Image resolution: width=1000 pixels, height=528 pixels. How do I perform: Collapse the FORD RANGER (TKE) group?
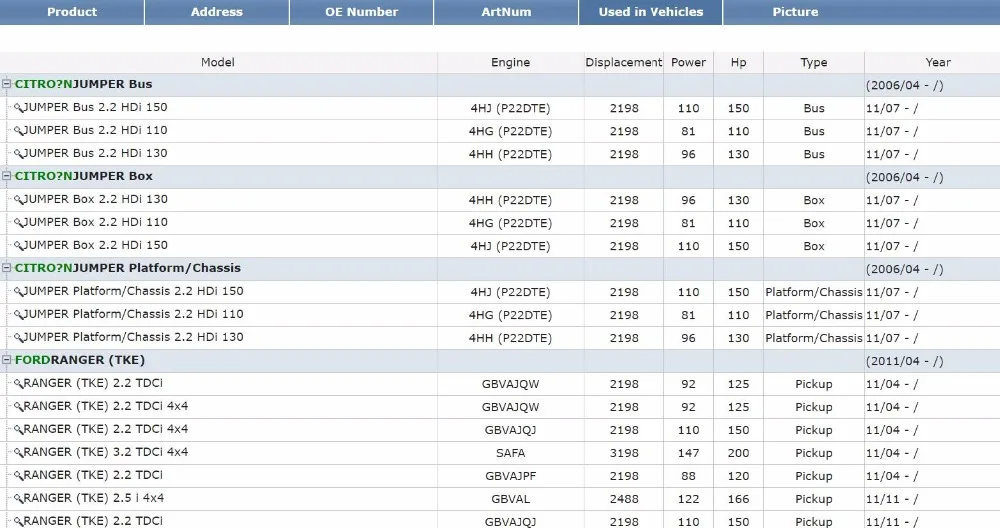point(6,360)
